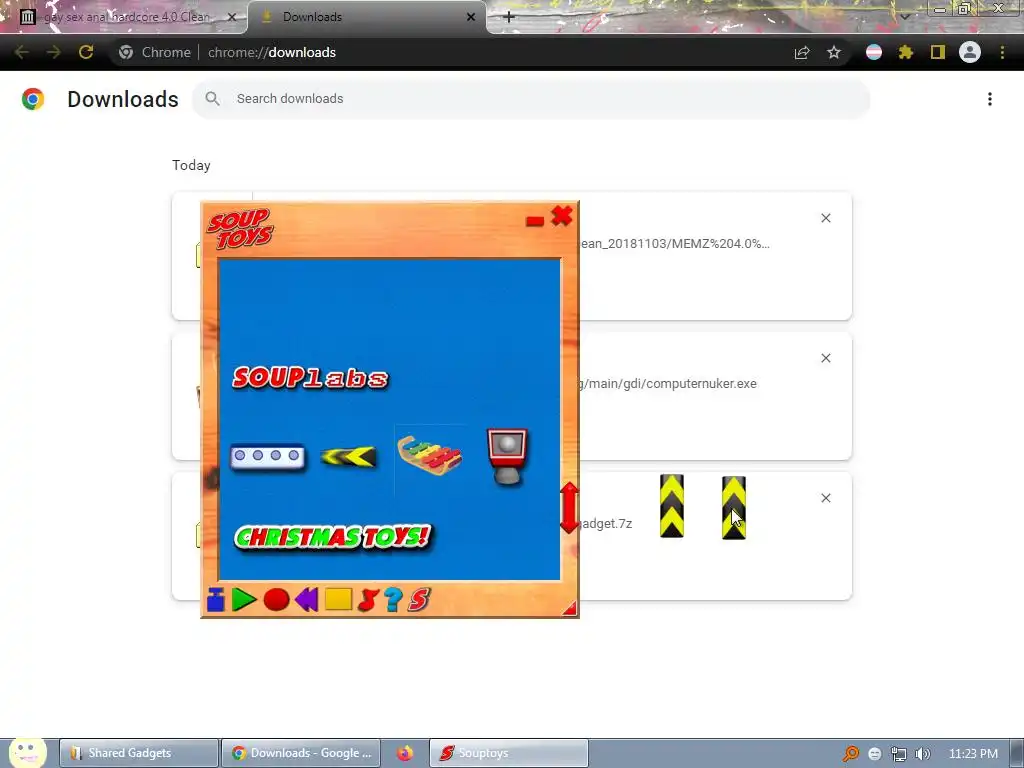Click the MEMZ download source link
This screenshot has height=768, width=1024.
(675, 244)
